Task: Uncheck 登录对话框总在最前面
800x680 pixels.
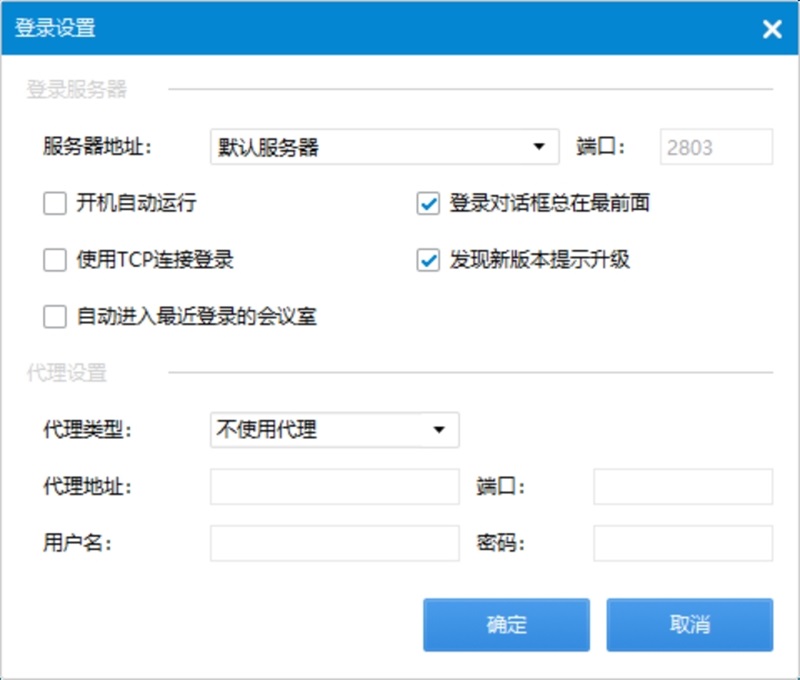Action: pos(428,203)
